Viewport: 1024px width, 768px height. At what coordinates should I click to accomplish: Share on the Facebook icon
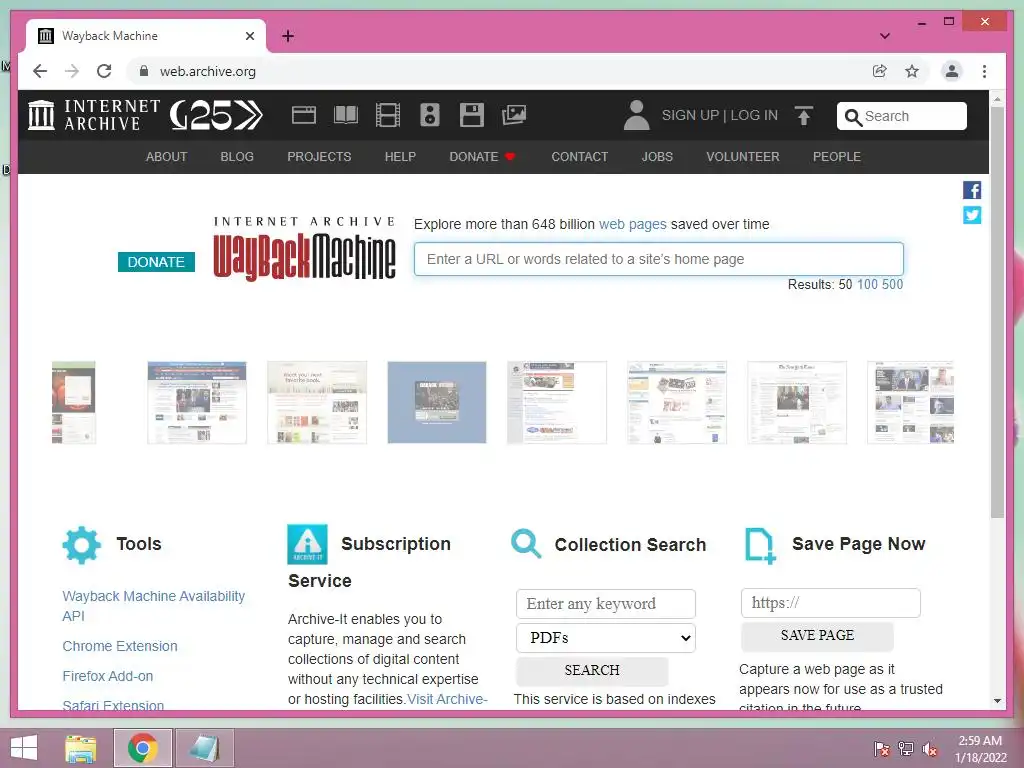972,190
